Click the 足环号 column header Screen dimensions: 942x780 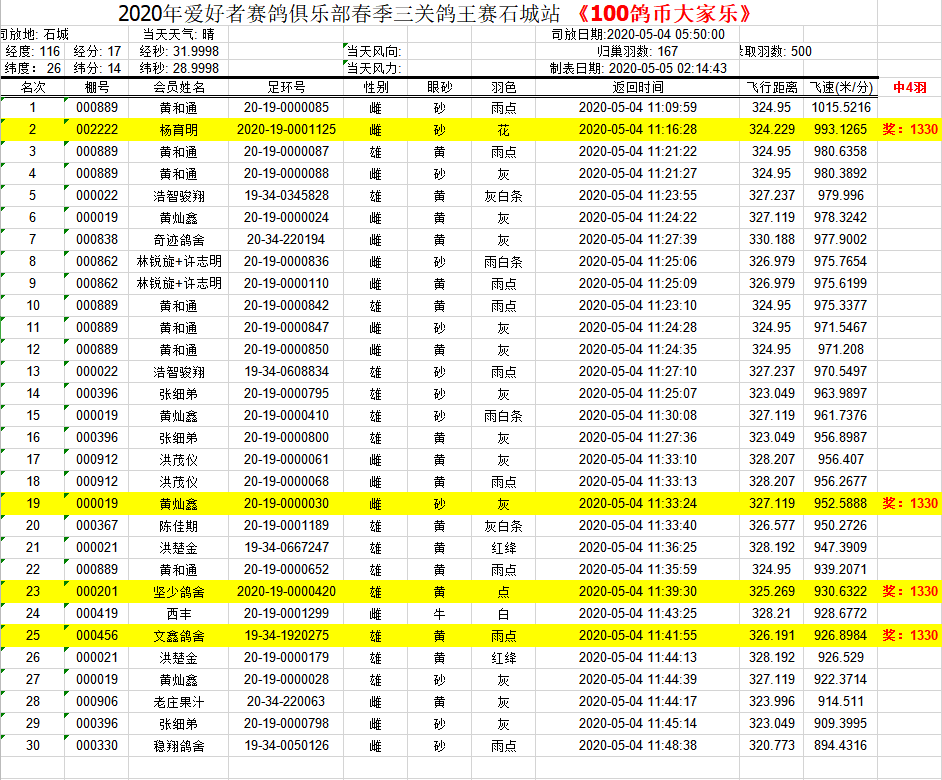286,88
